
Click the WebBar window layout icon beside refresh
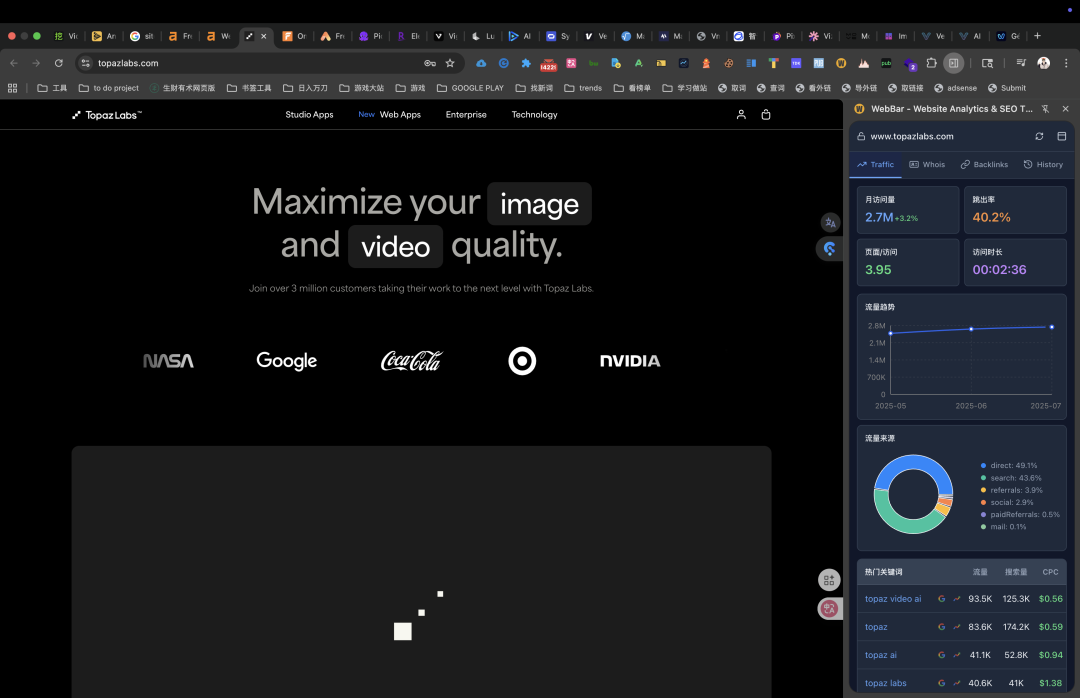point(1061,136)
